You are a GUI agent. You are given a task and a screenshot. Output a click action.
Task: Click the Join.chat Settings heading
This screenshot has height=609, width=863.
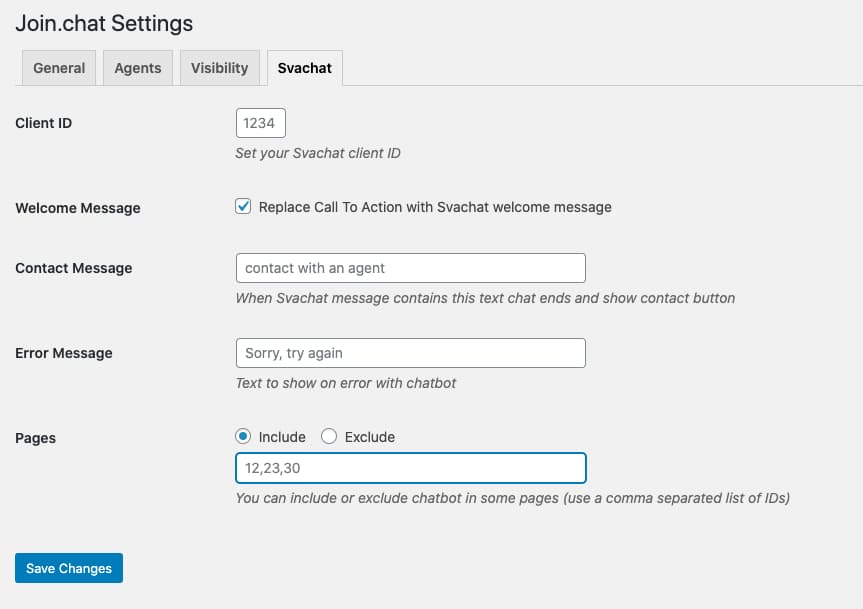104,24
